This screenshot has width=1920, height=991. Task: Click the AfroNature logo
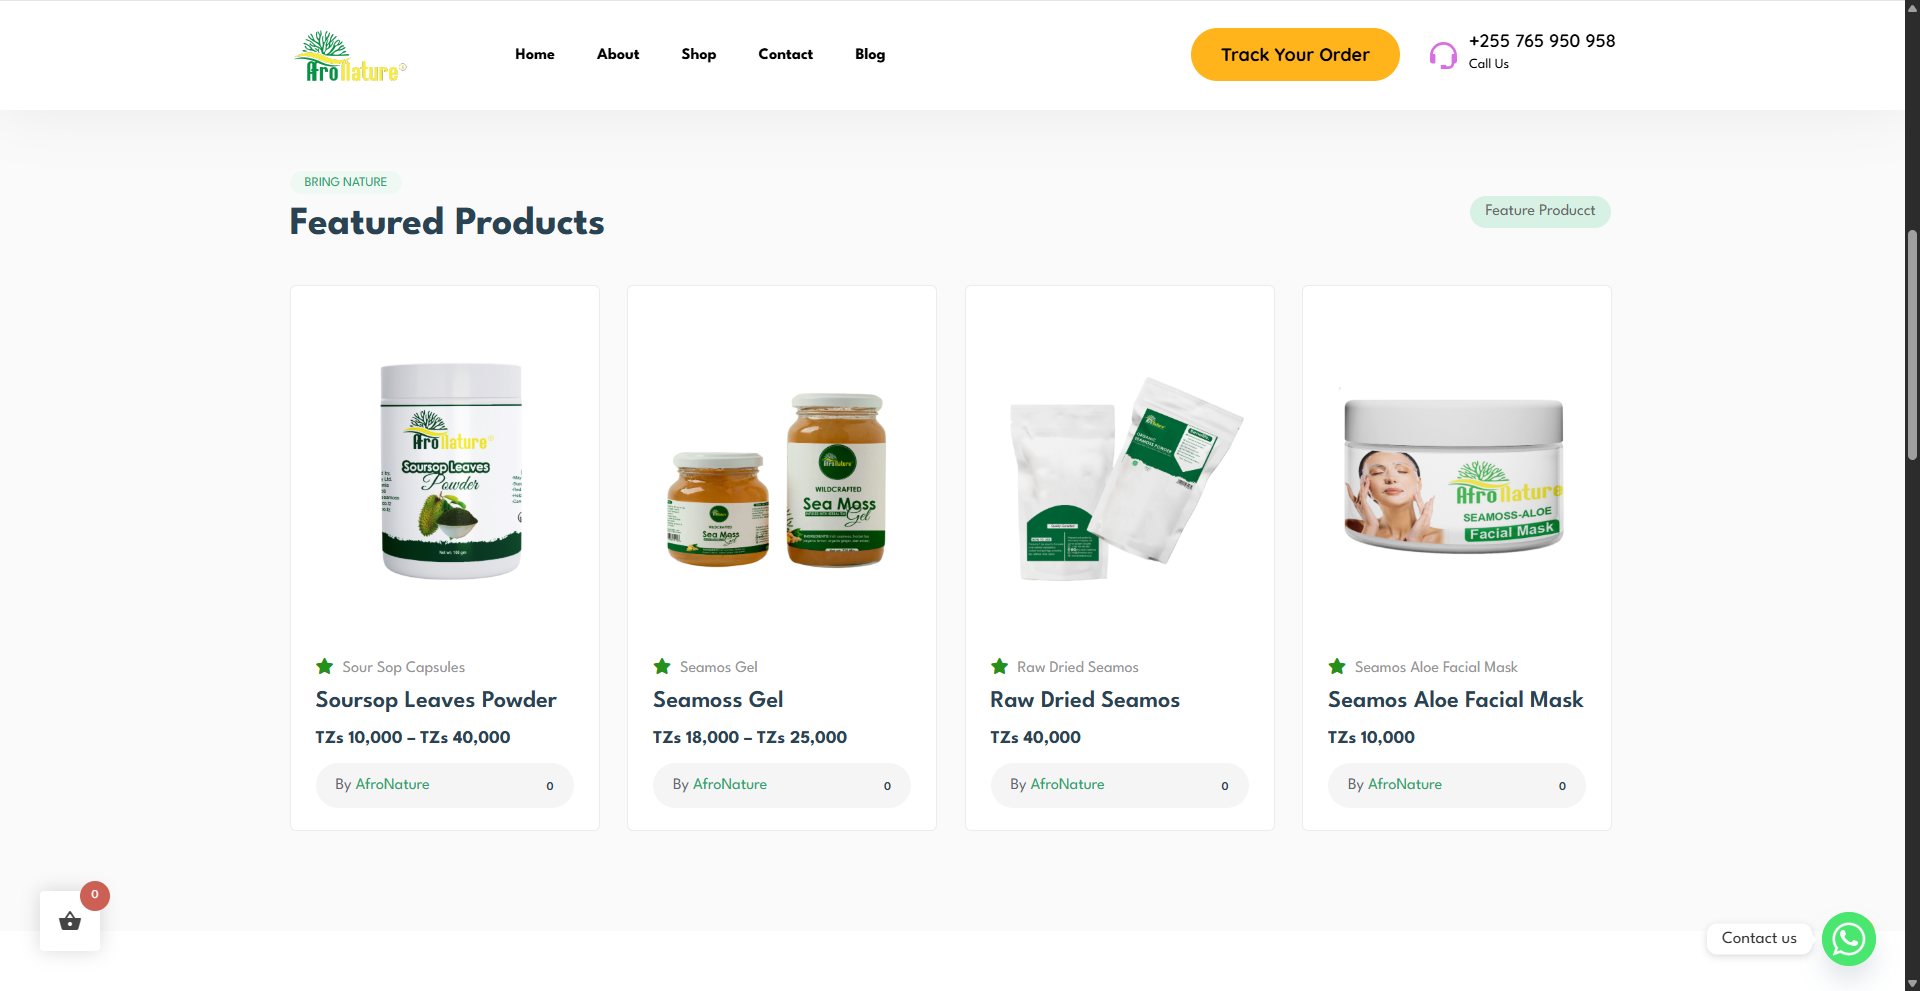pos(351,56)
